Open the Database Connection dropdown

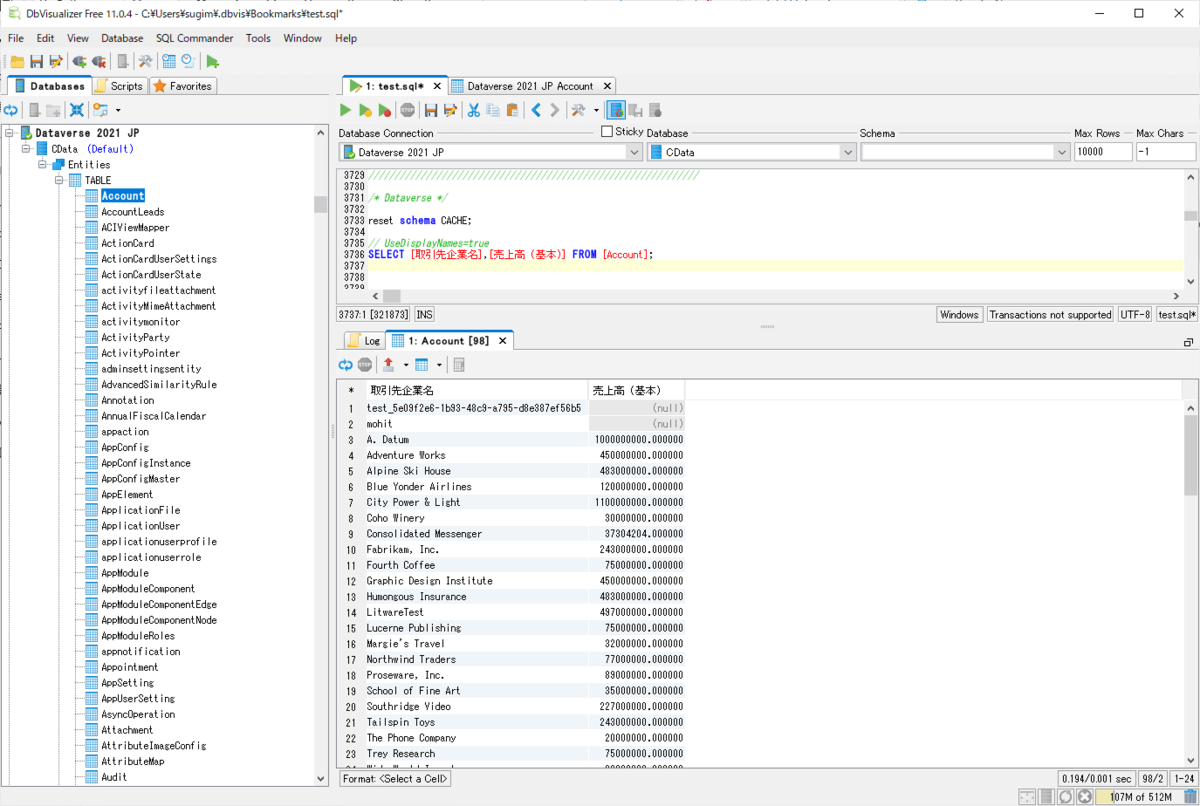tap(634, 152)
